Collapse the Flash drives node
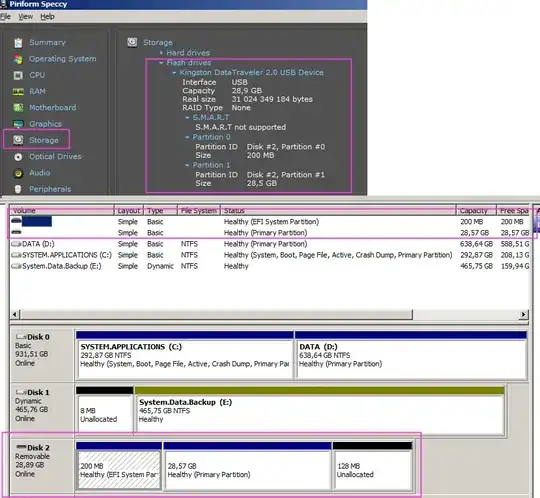The width and height of the screenshot is (540, 498). 161,63
